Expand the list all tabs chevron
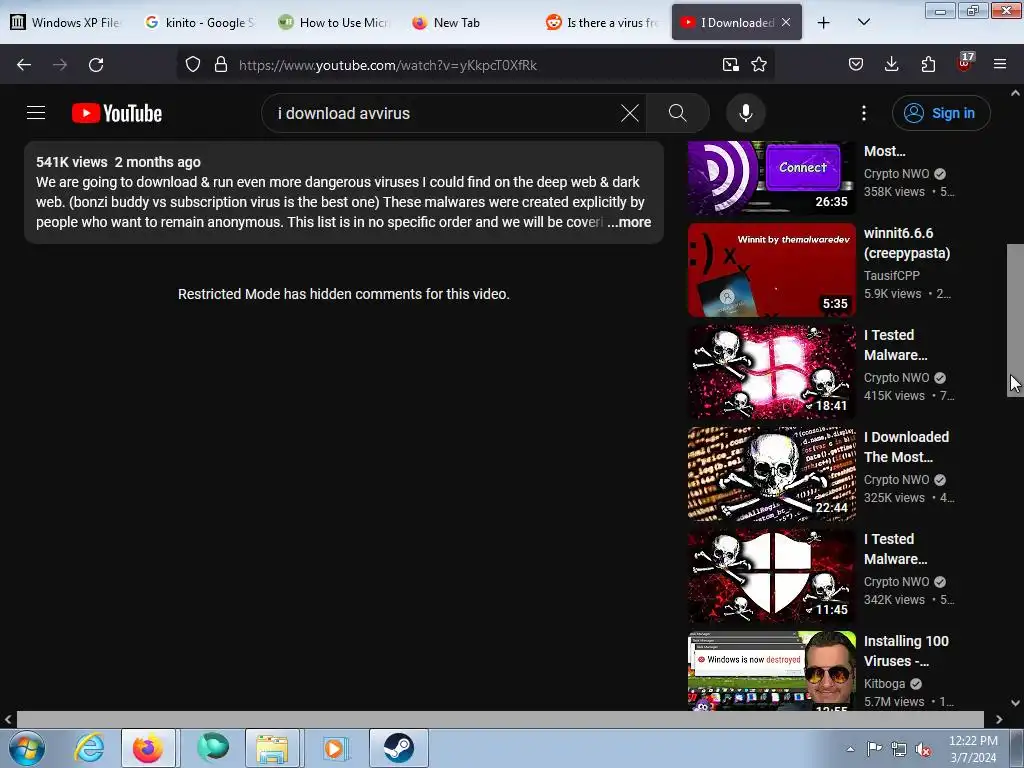This screenshot has height=768, width=1024. pyautogui.click(x=863, y=22)
